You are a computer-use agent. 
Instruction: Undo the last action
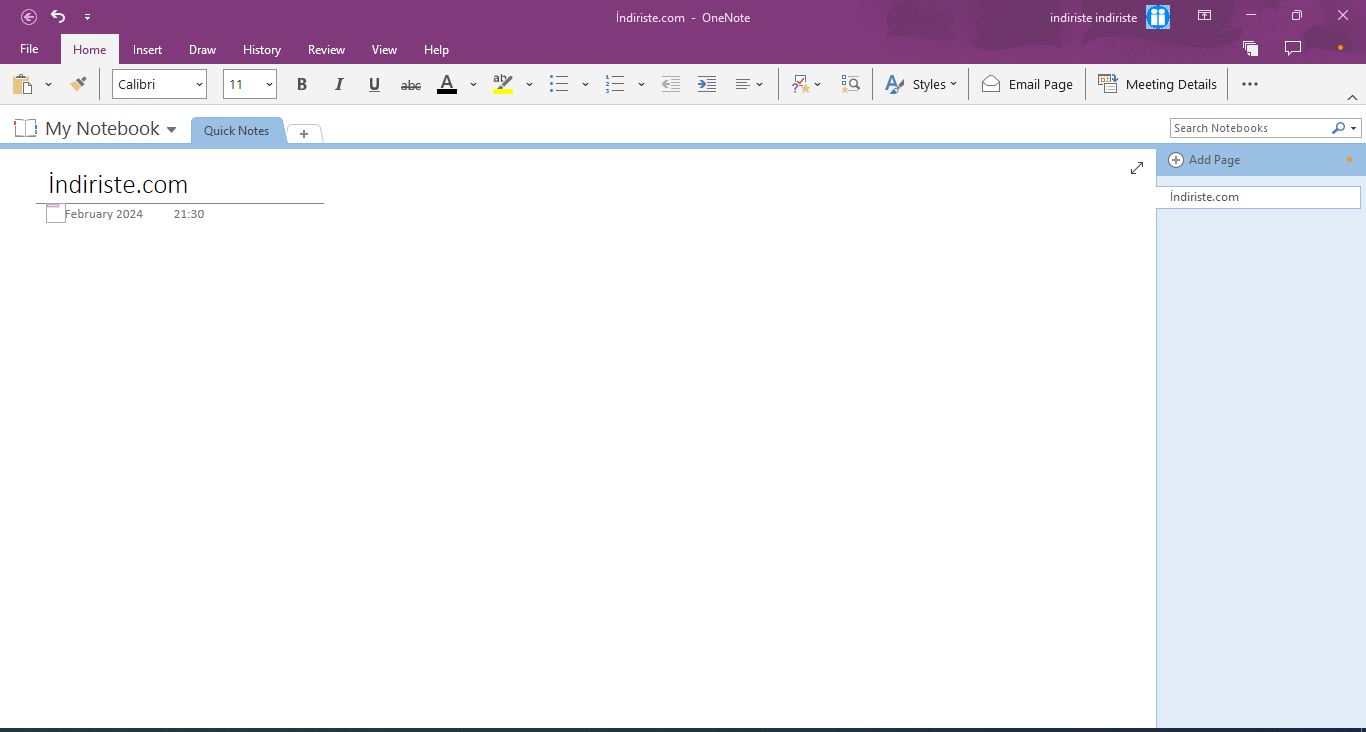(x=58, y=17)
